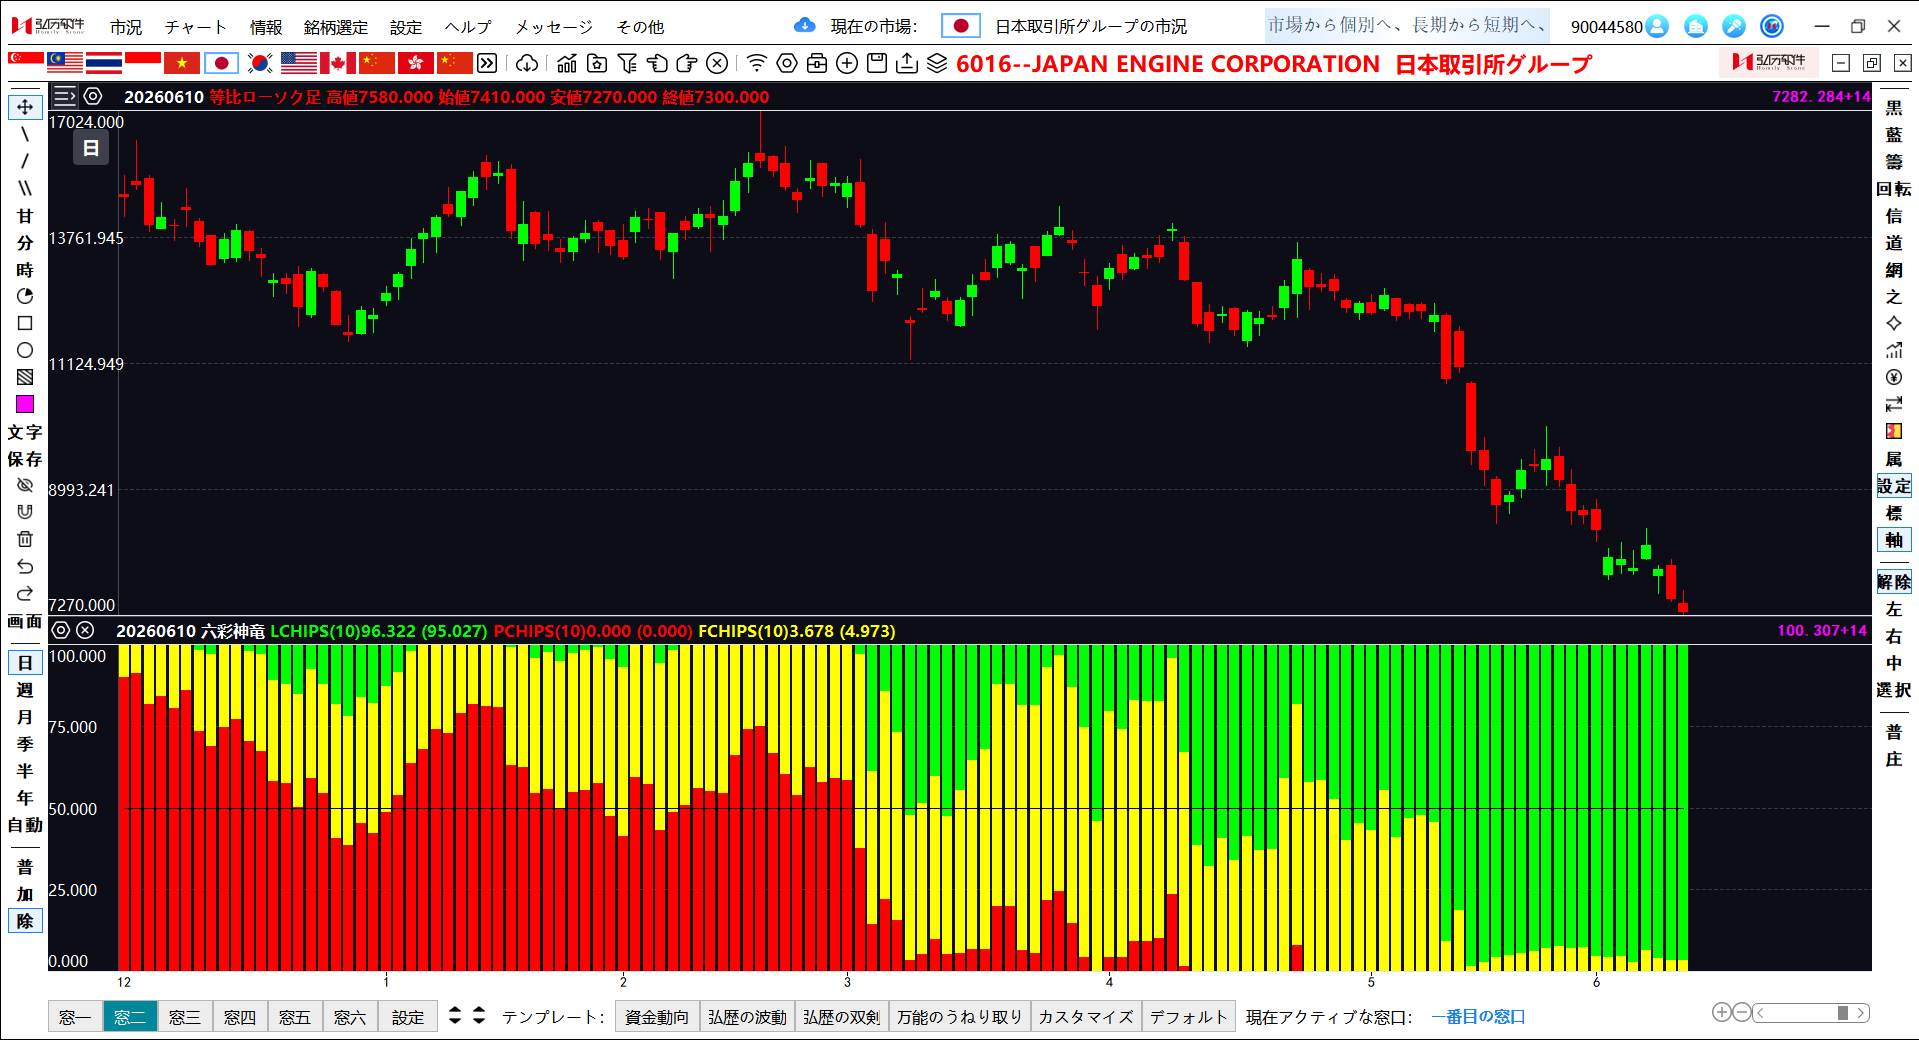Switch to the monthly (月) period

pyautogui.click(x=25, y=717)
